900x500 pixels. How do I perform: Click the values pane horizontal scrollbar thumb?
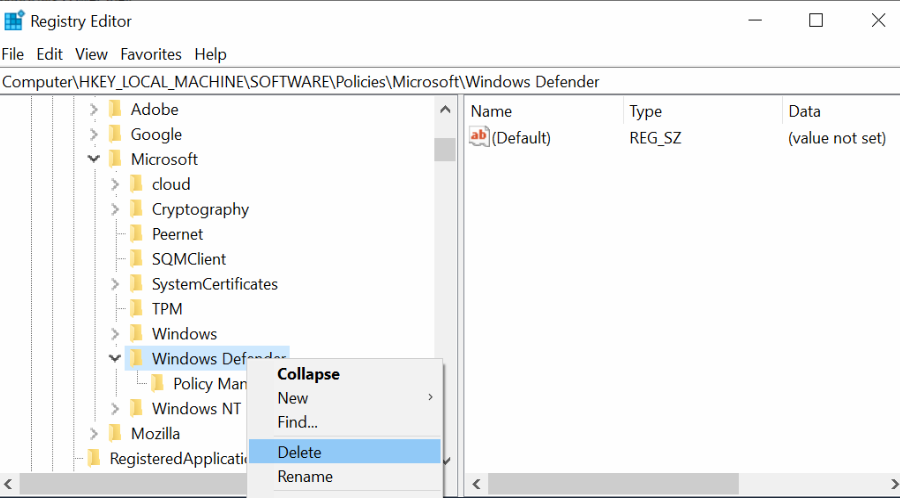[x=613, y=484]
